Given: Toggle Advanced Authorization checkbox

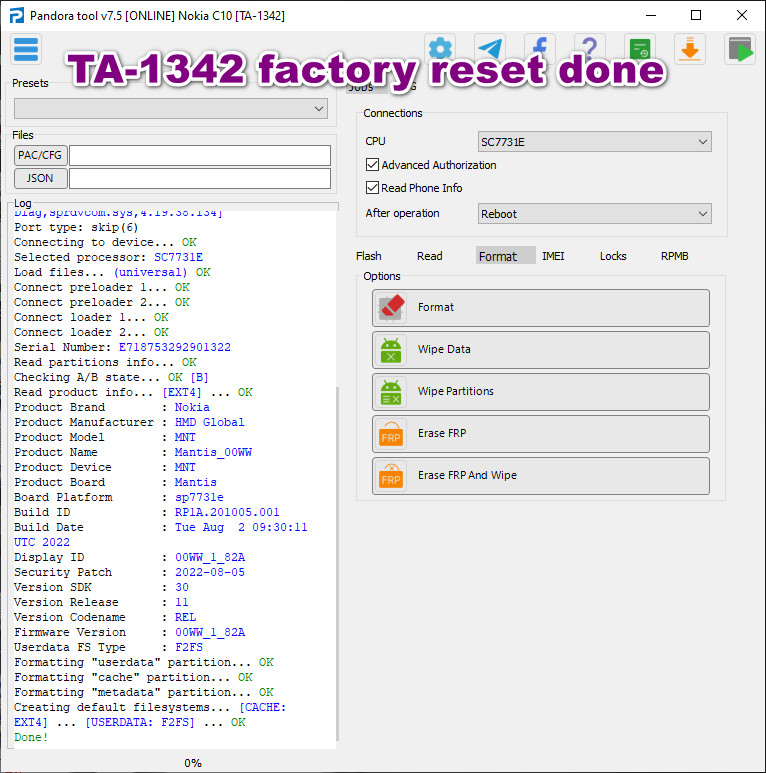Looking at the screenshot, I should tap(373, 165).
